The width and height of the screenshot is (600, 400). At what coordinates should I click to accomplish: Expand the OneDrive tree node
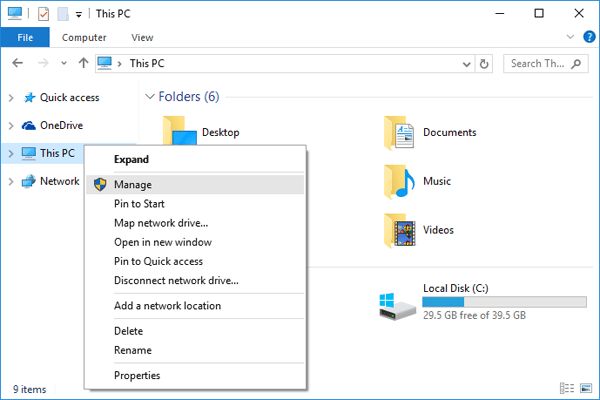point(11,126)
